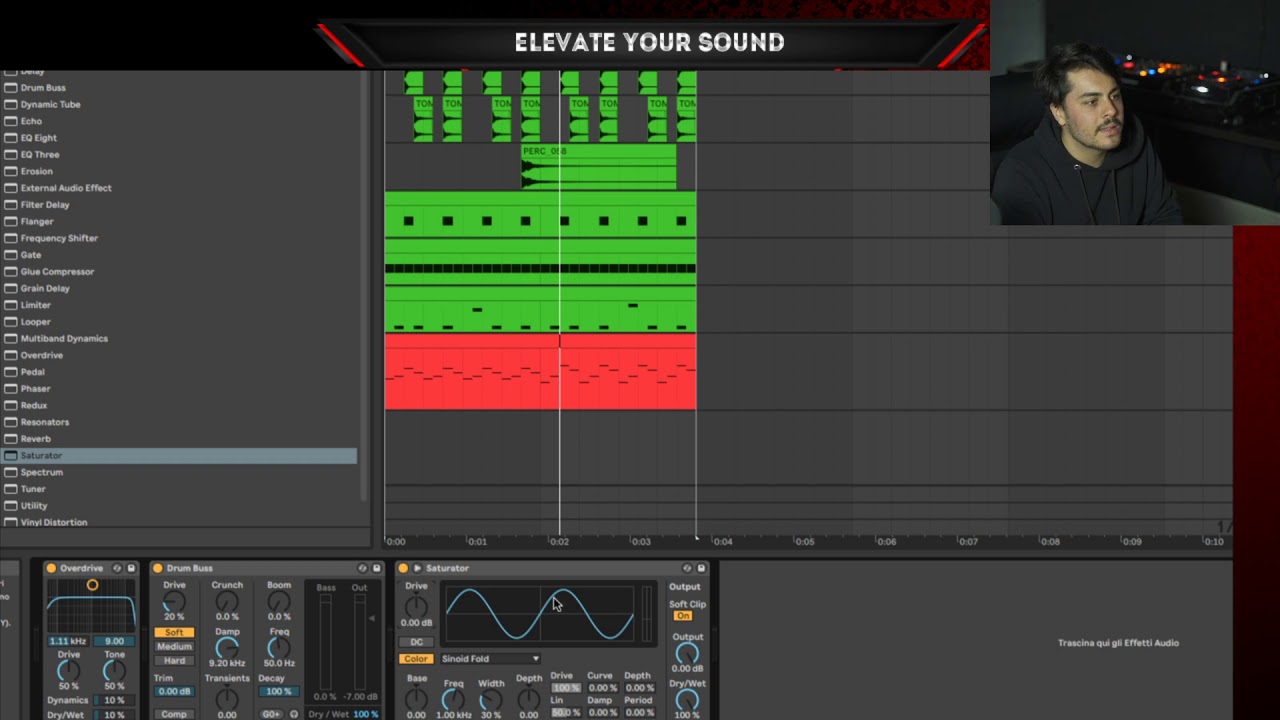Click Saturator waveshaper Period 0.00 % field
The image size is (1280, 720).
(x=640, y=713)
